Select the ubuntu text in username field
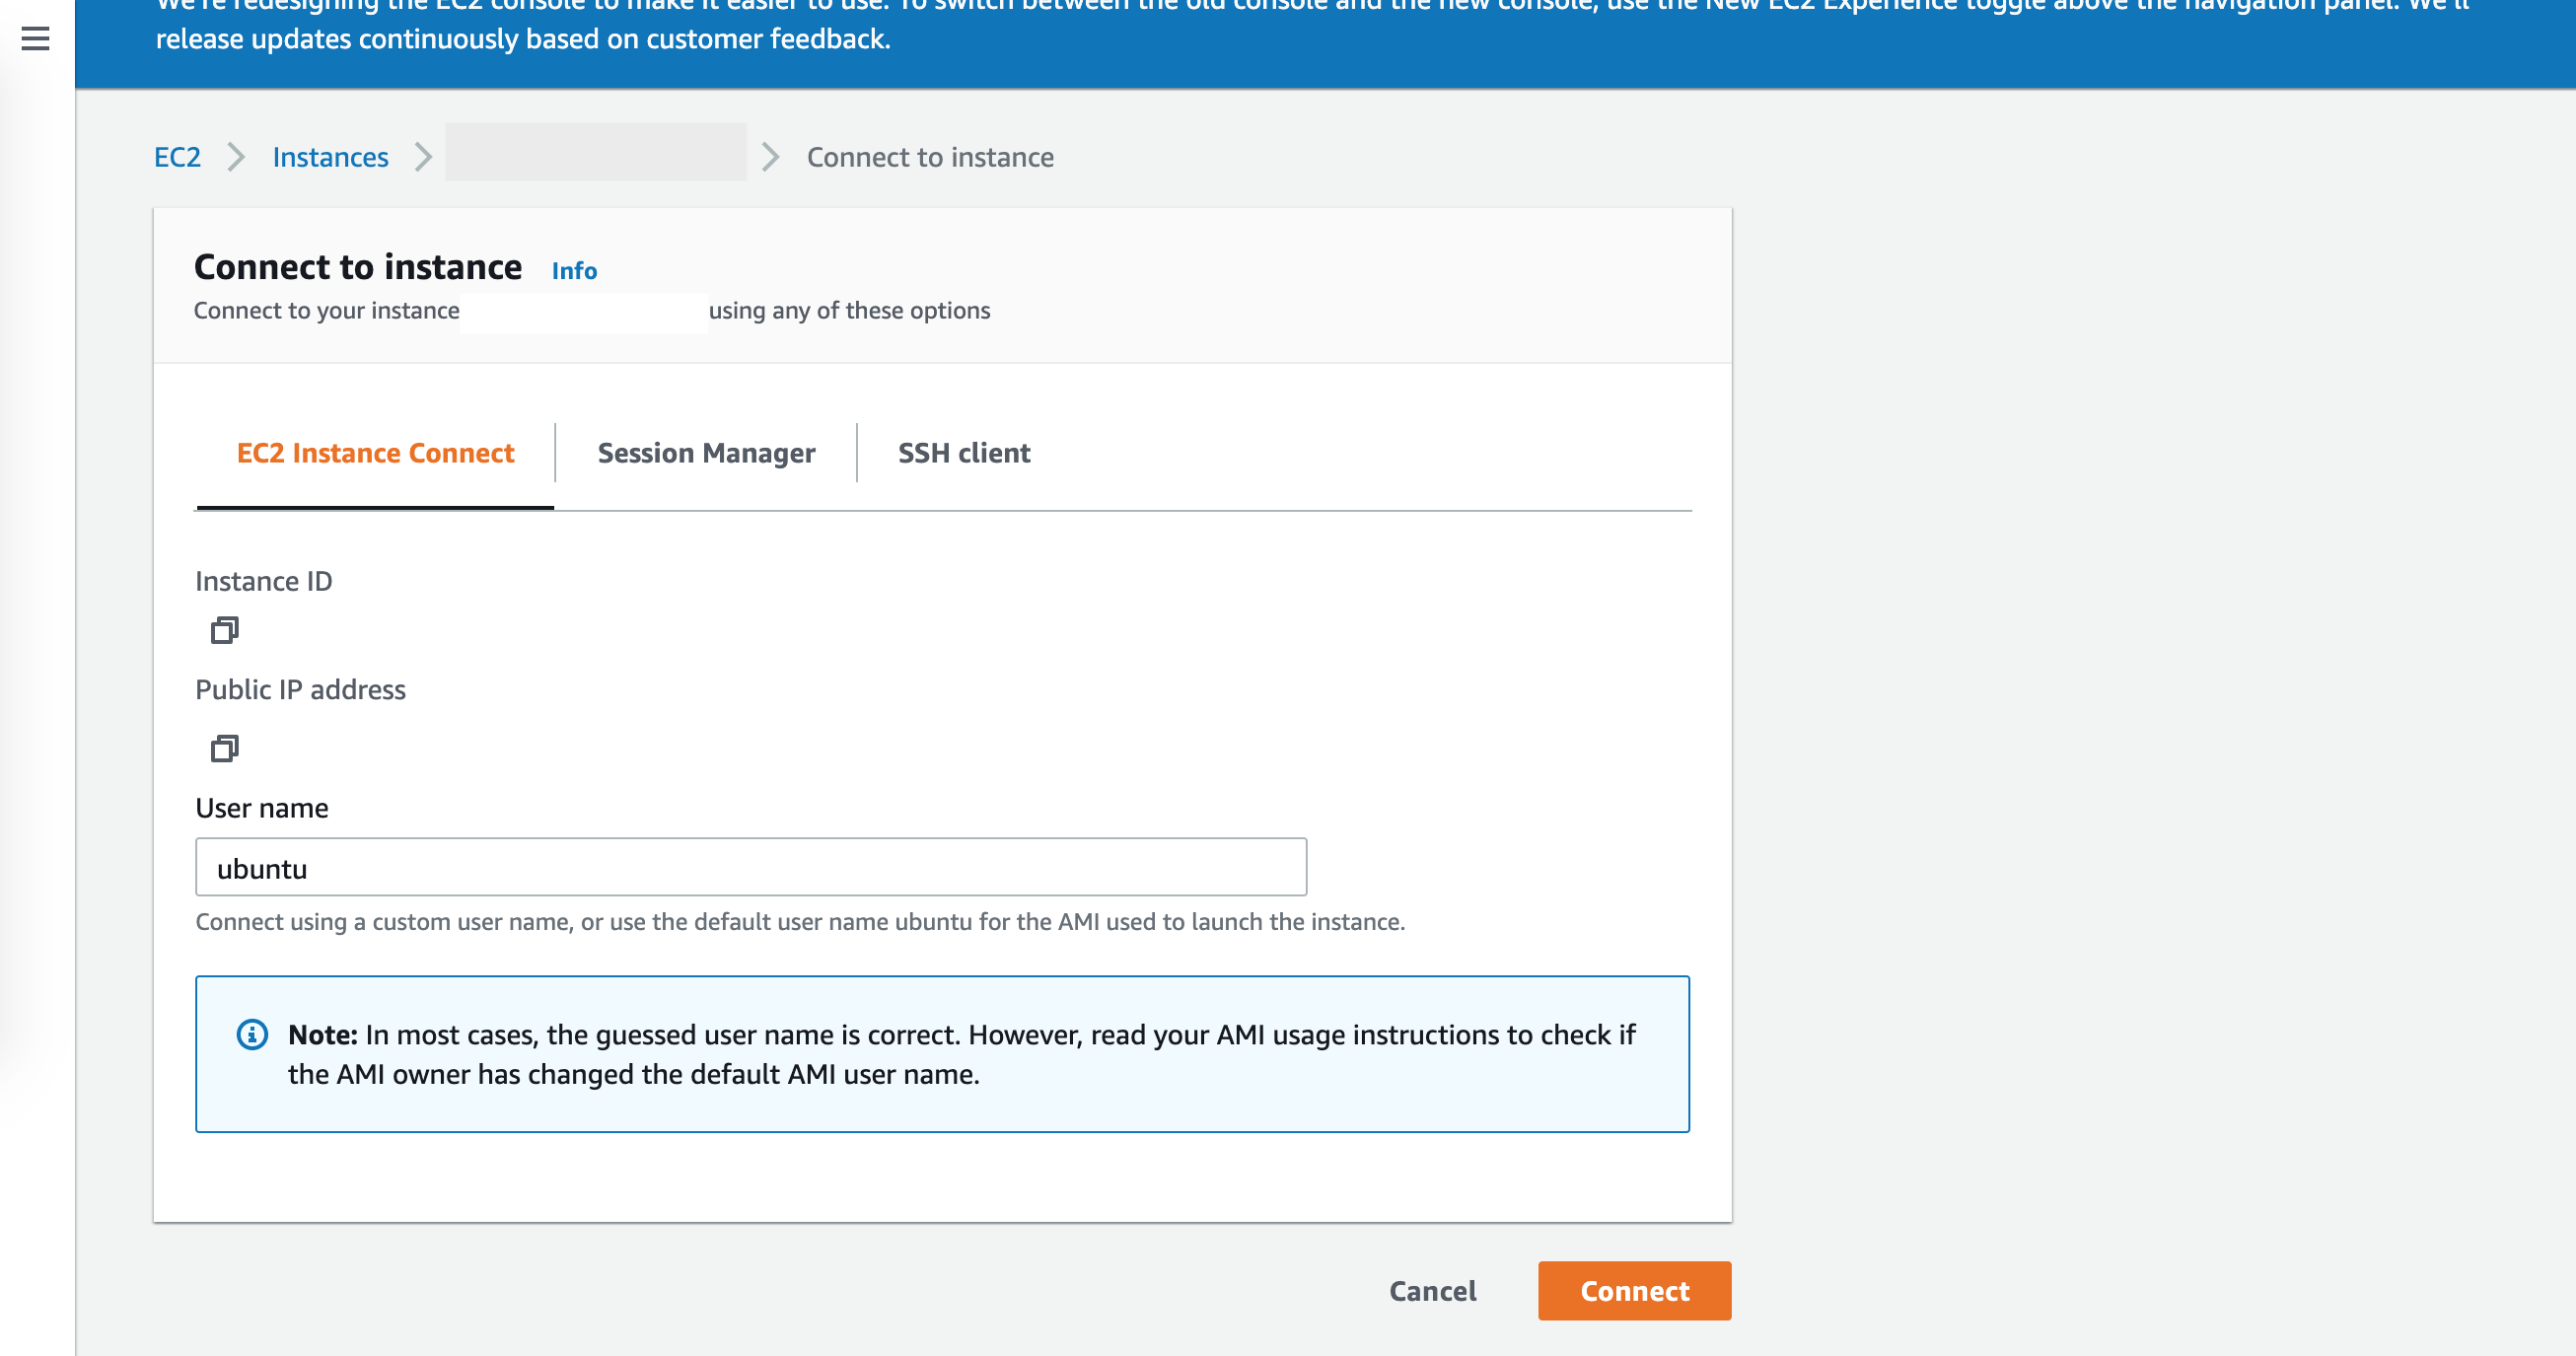 click(x=262, y=867)
